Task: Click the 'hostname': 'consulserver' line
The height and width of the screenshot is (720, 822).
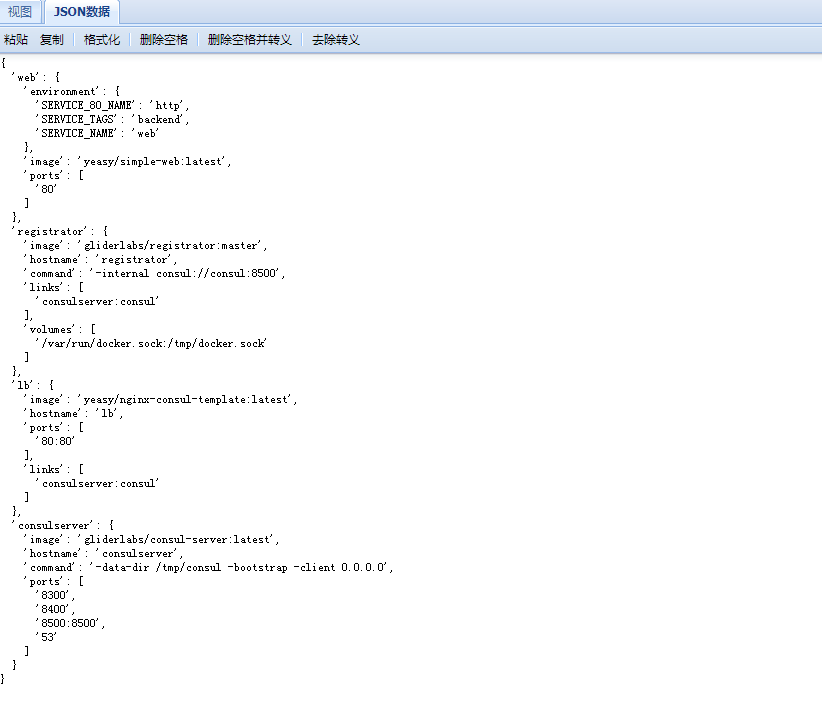Action: pos(103,553)
